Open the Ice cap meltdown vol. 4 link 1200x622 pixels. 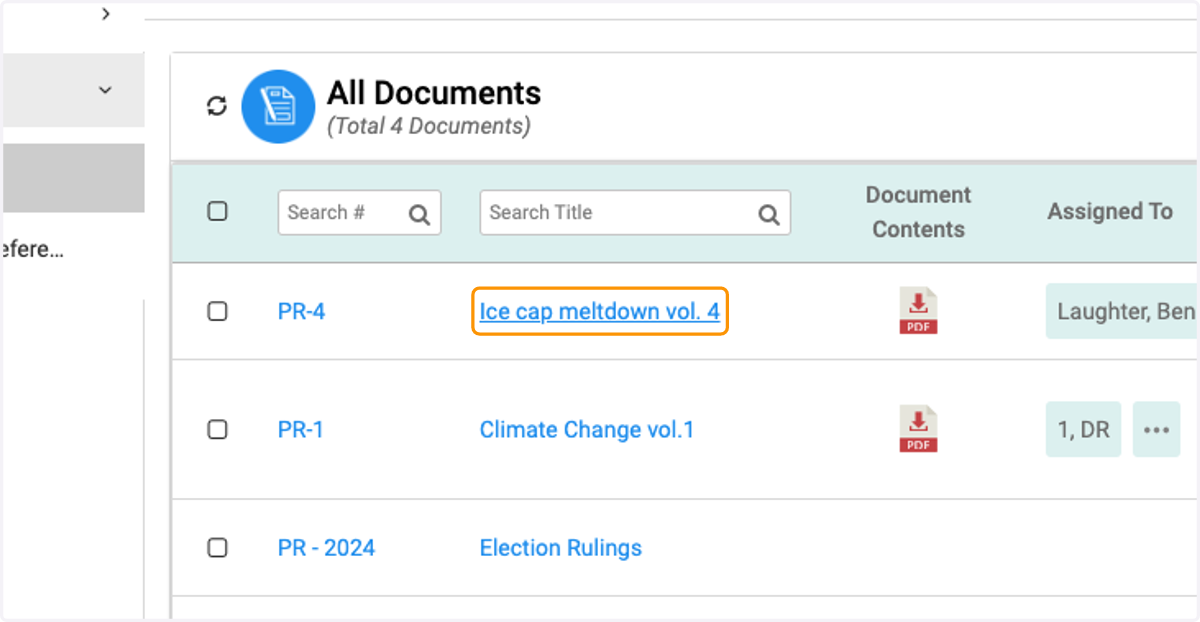[599, 311]
